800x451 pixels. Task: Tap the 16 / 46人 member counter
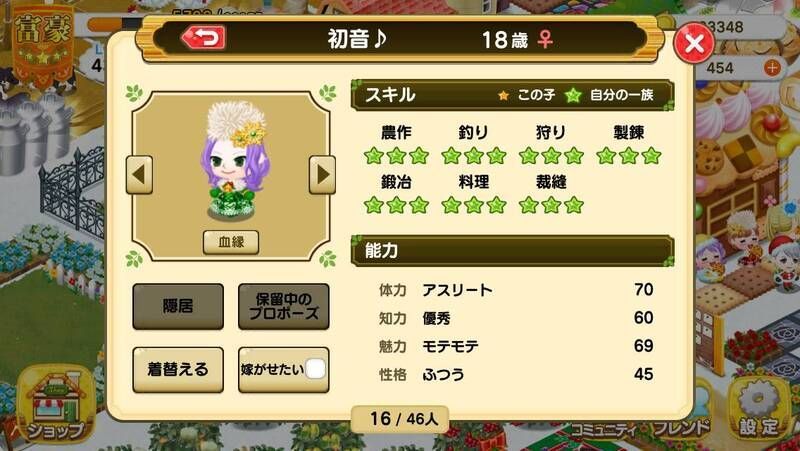tap(401, 419)
